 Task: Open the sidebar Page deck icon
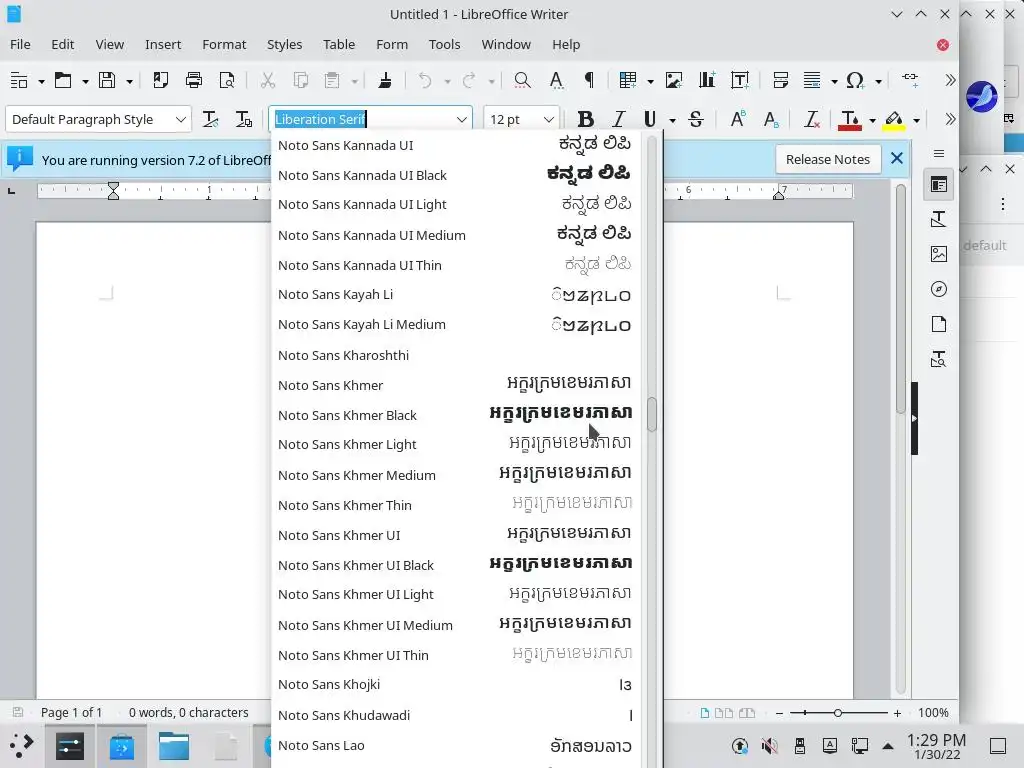click(938, 324)
